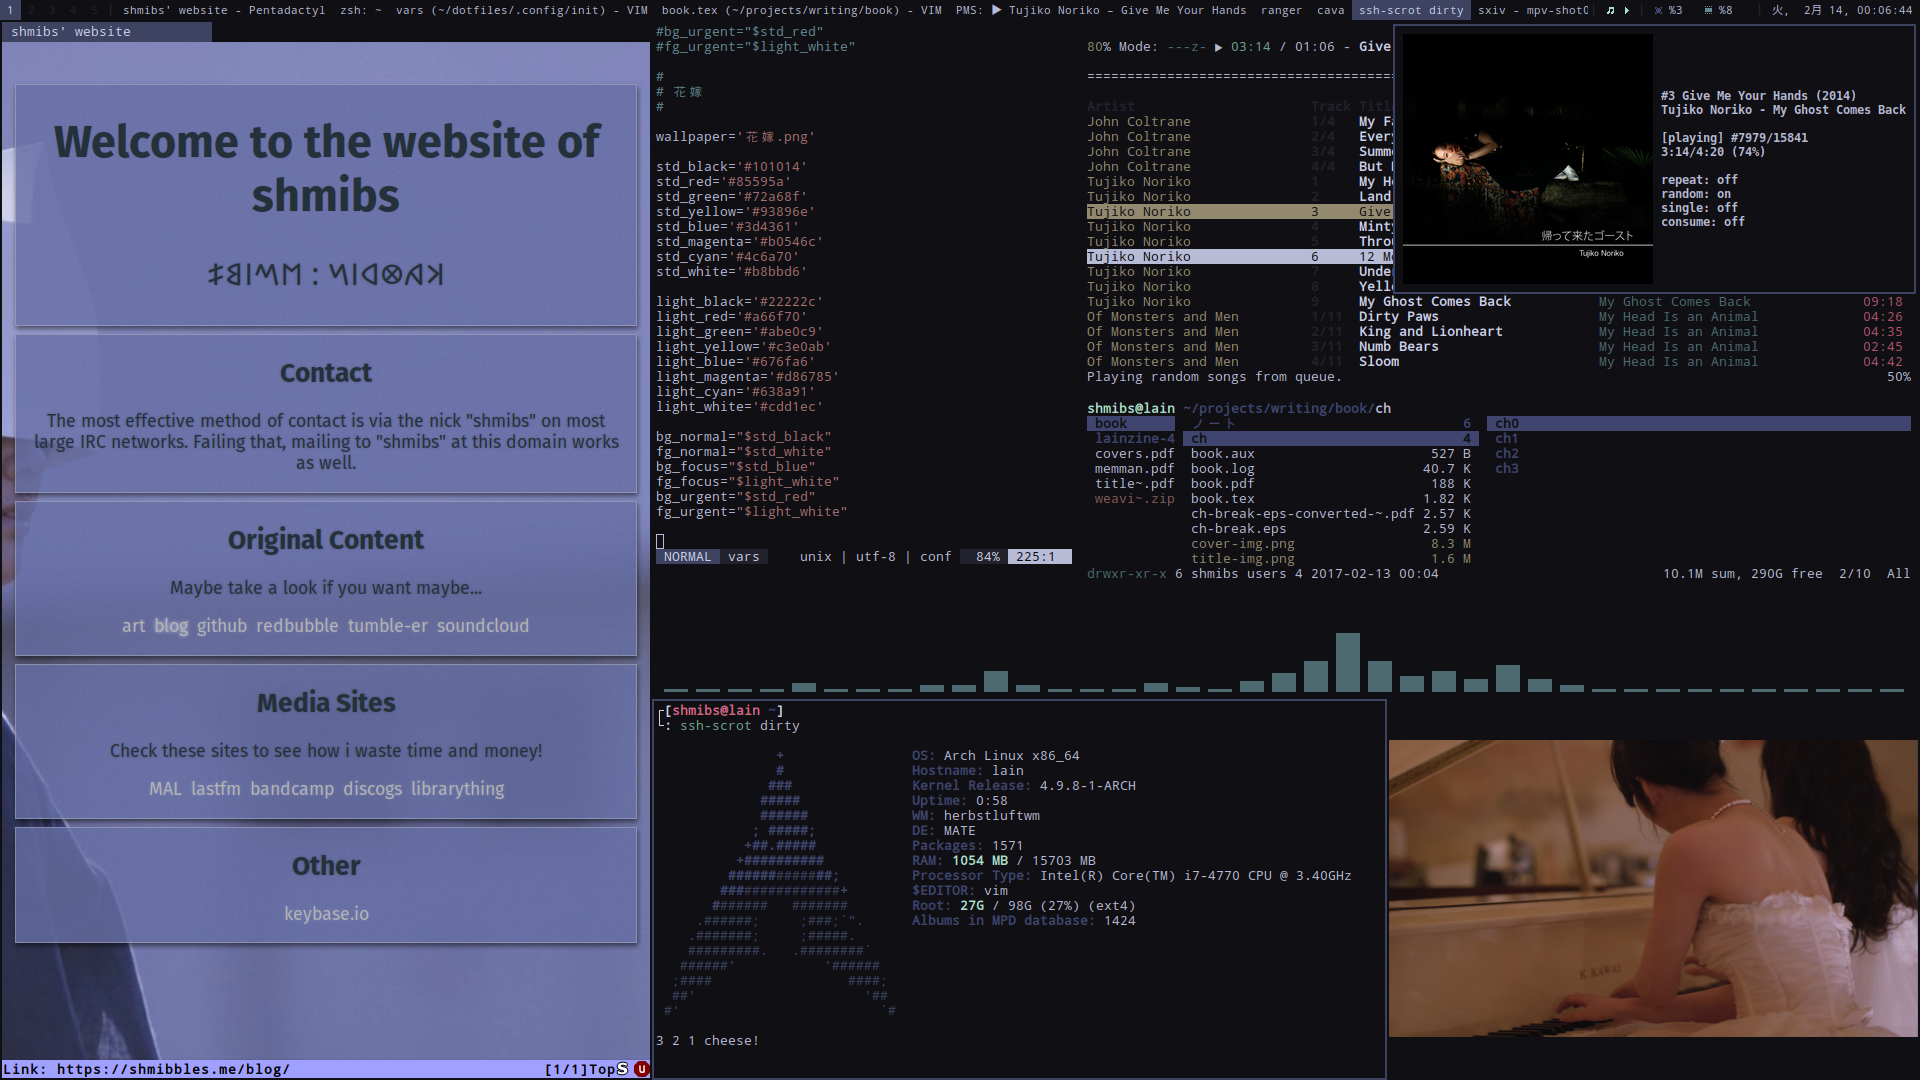
Task: Click the play triangle next to music note
Action: point(1627,10)
